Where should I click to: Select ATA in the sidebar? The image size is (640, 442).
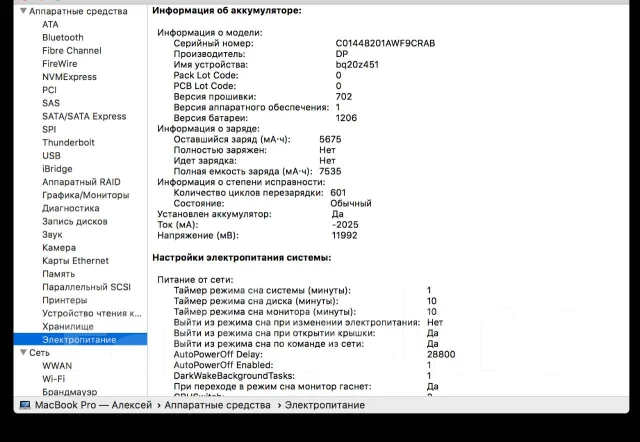point(50,24)
